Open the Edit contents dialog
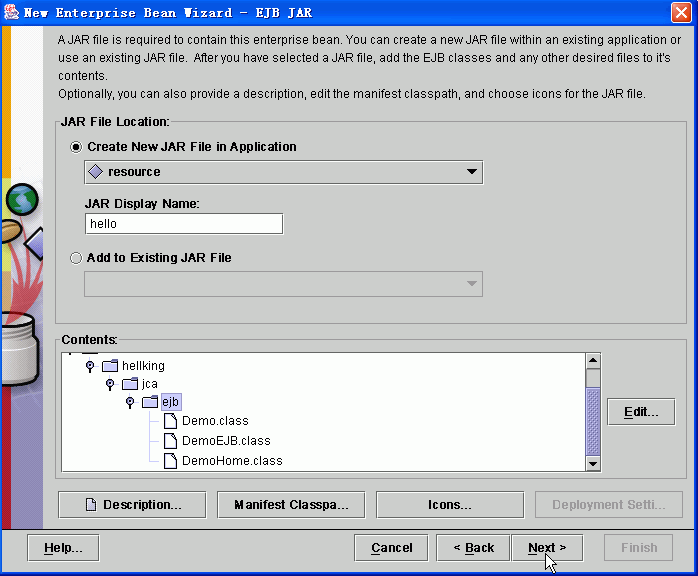 [641, 412]
